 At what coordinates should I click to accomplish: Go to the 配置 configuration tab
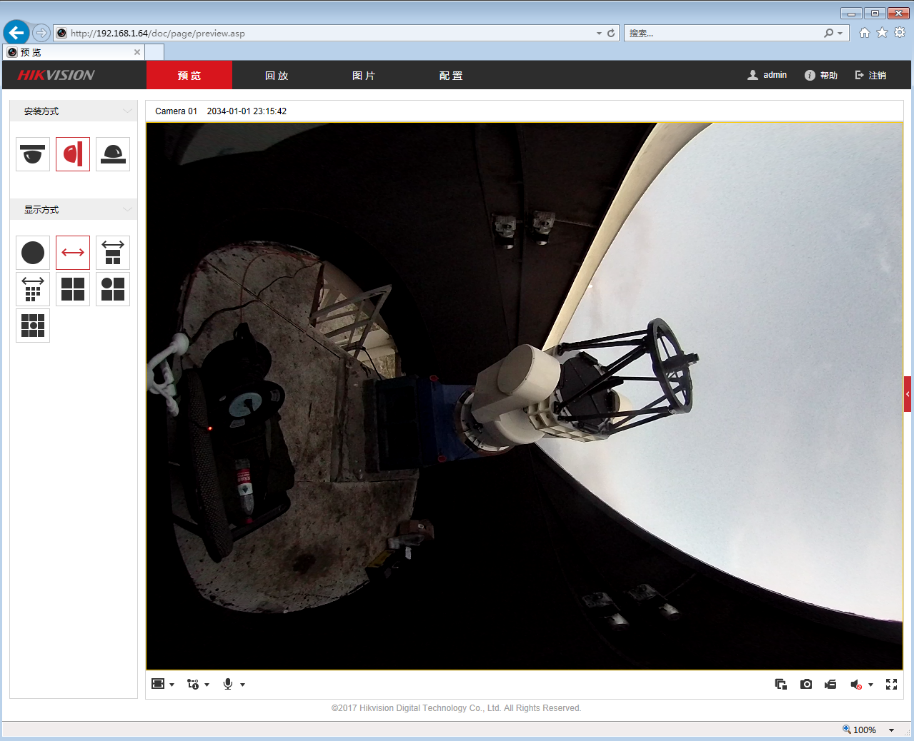450,75
